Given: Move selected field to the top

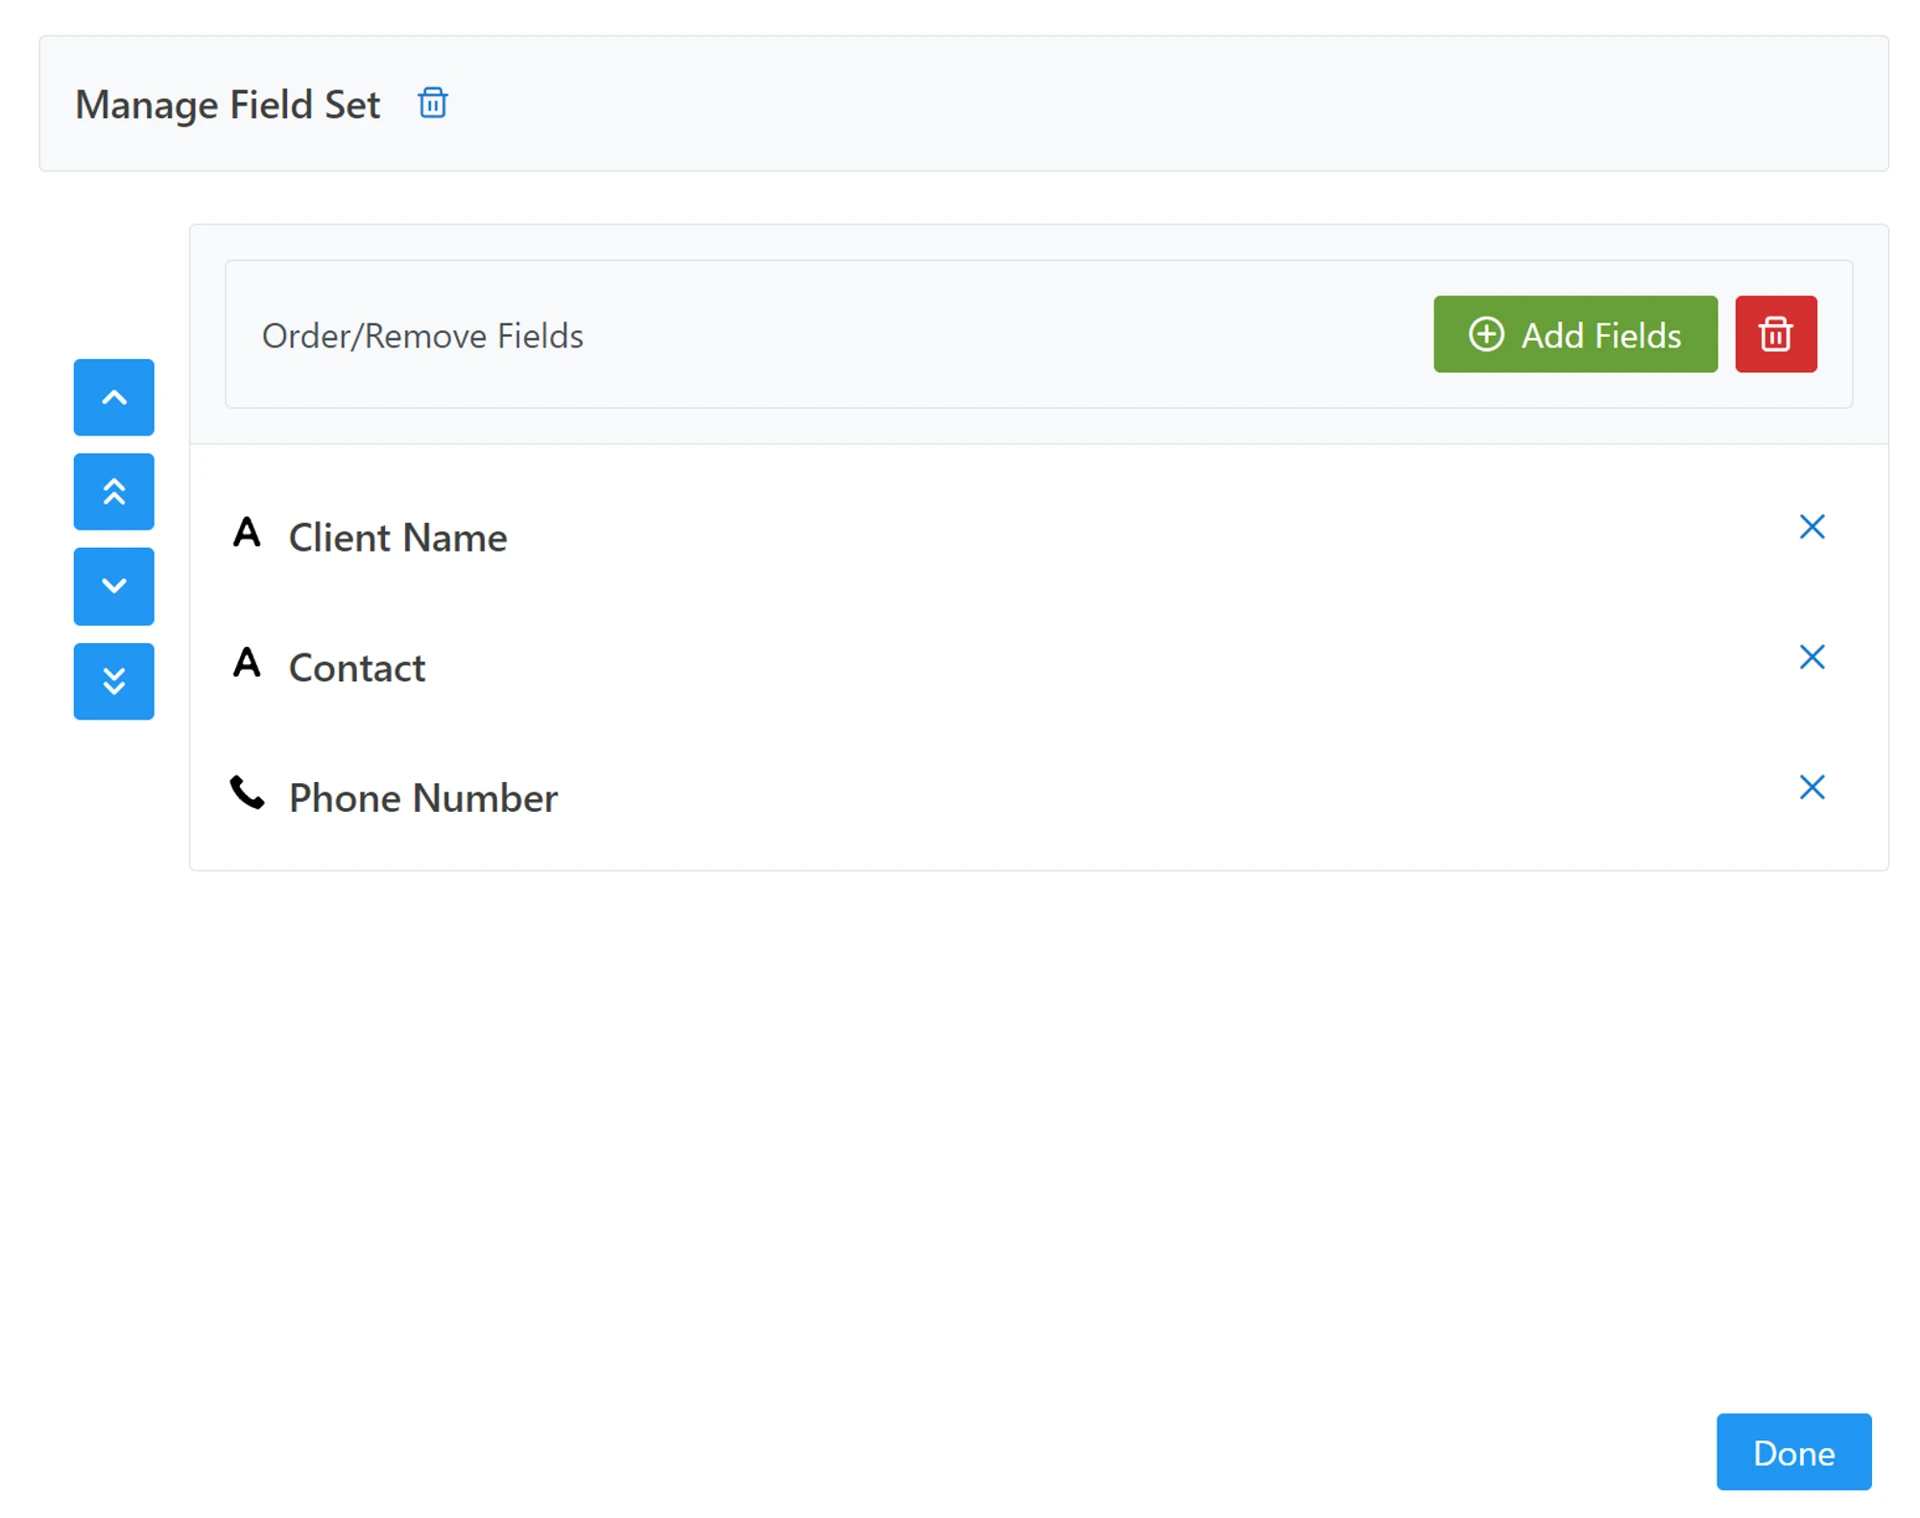Looking at the screenshot, I should (114, 491).
